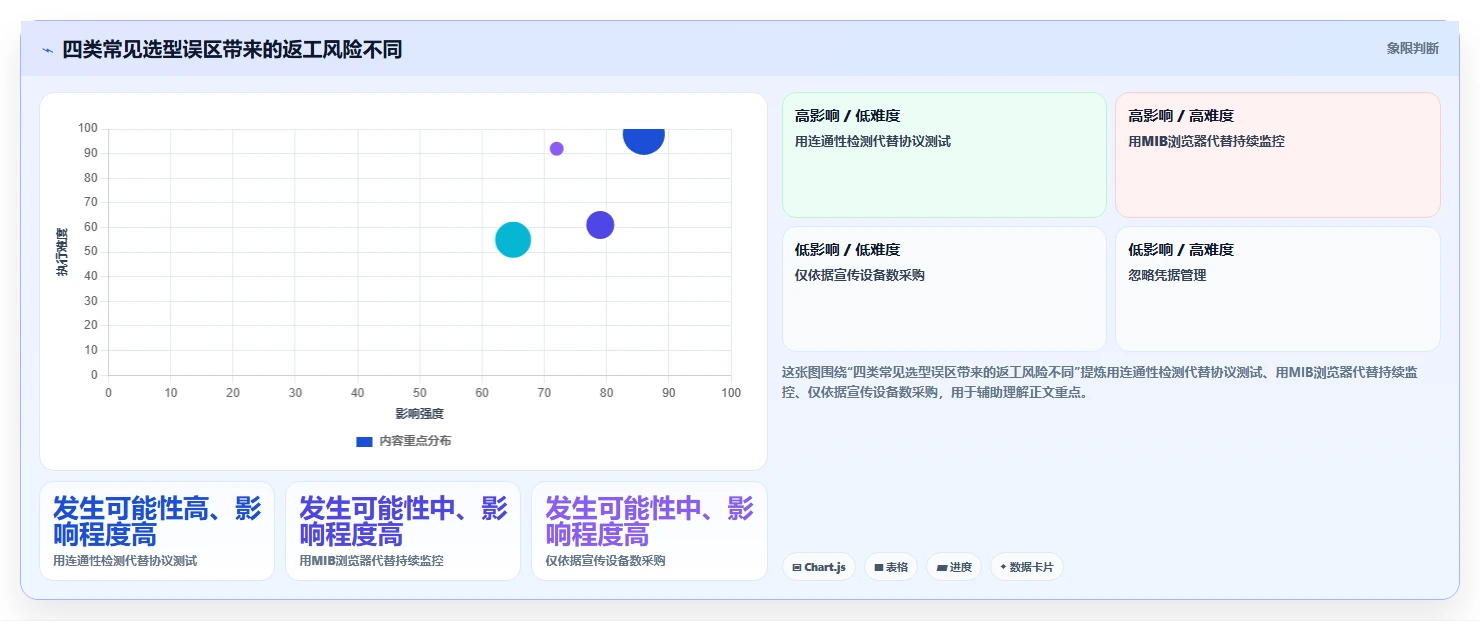Click the blue 发生可能性高、影响程度高 stat heading
This screenshot has width=1480, height=621.
pyautogui.click(x=157, y=520)
